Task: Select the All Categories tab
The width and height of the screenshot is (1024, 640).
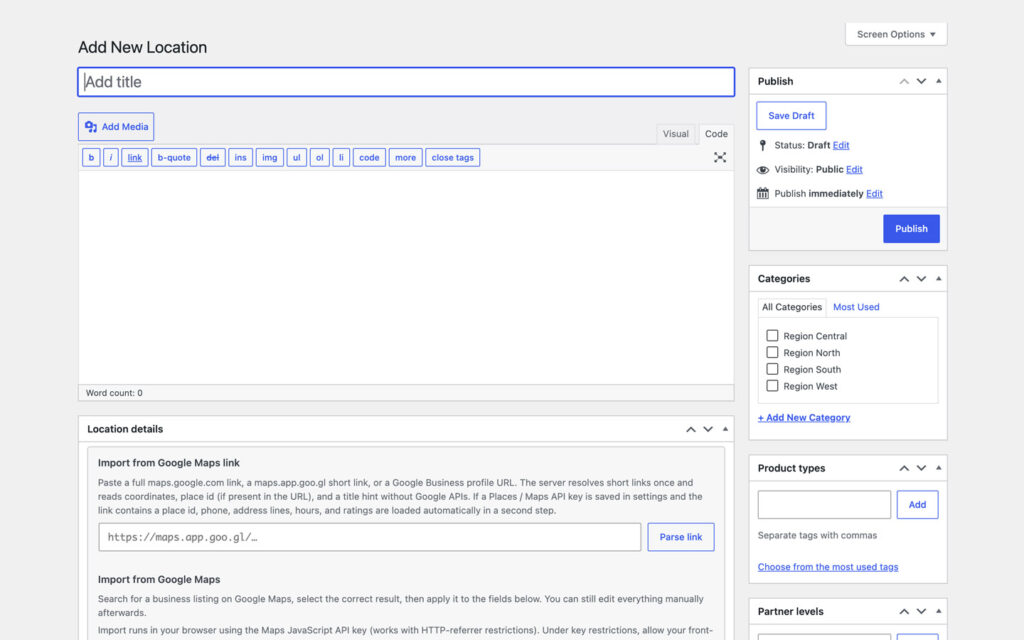Action: click(792, 307)
